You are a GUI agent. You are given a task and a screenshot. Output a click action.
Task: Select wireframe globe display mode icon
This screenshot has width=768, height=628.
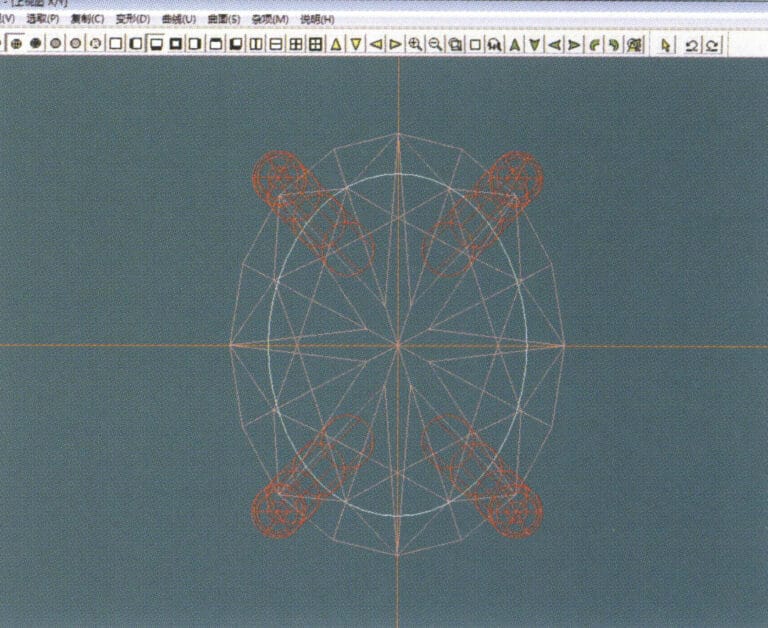pyautogui.click(x=16, y=44)
